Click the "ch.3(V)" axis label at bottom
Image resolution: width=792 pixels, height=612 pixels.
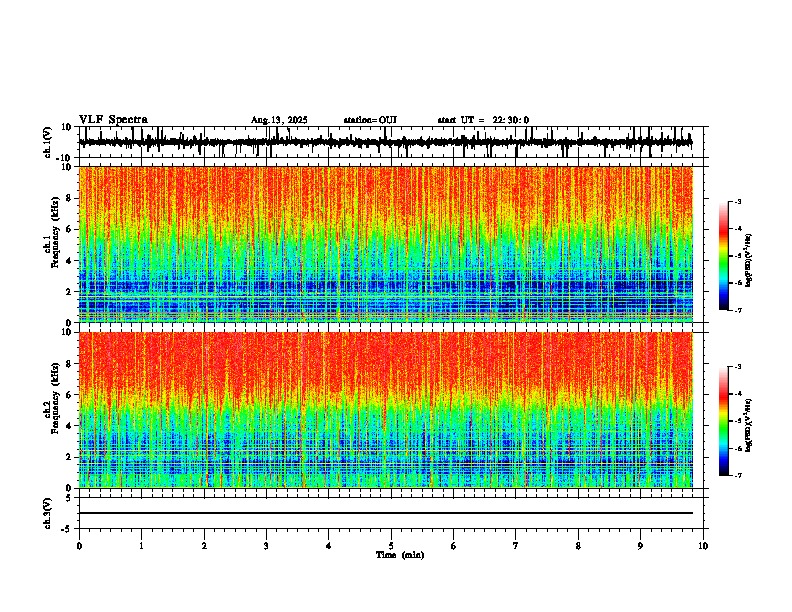coord(48,513)
